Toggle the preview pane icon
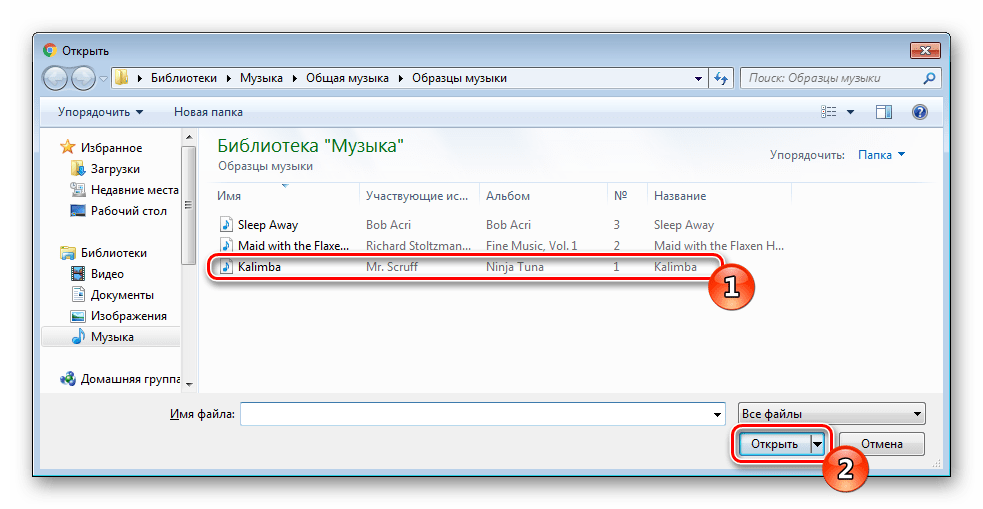Screen dimensions: 983x509 [883, 112]
